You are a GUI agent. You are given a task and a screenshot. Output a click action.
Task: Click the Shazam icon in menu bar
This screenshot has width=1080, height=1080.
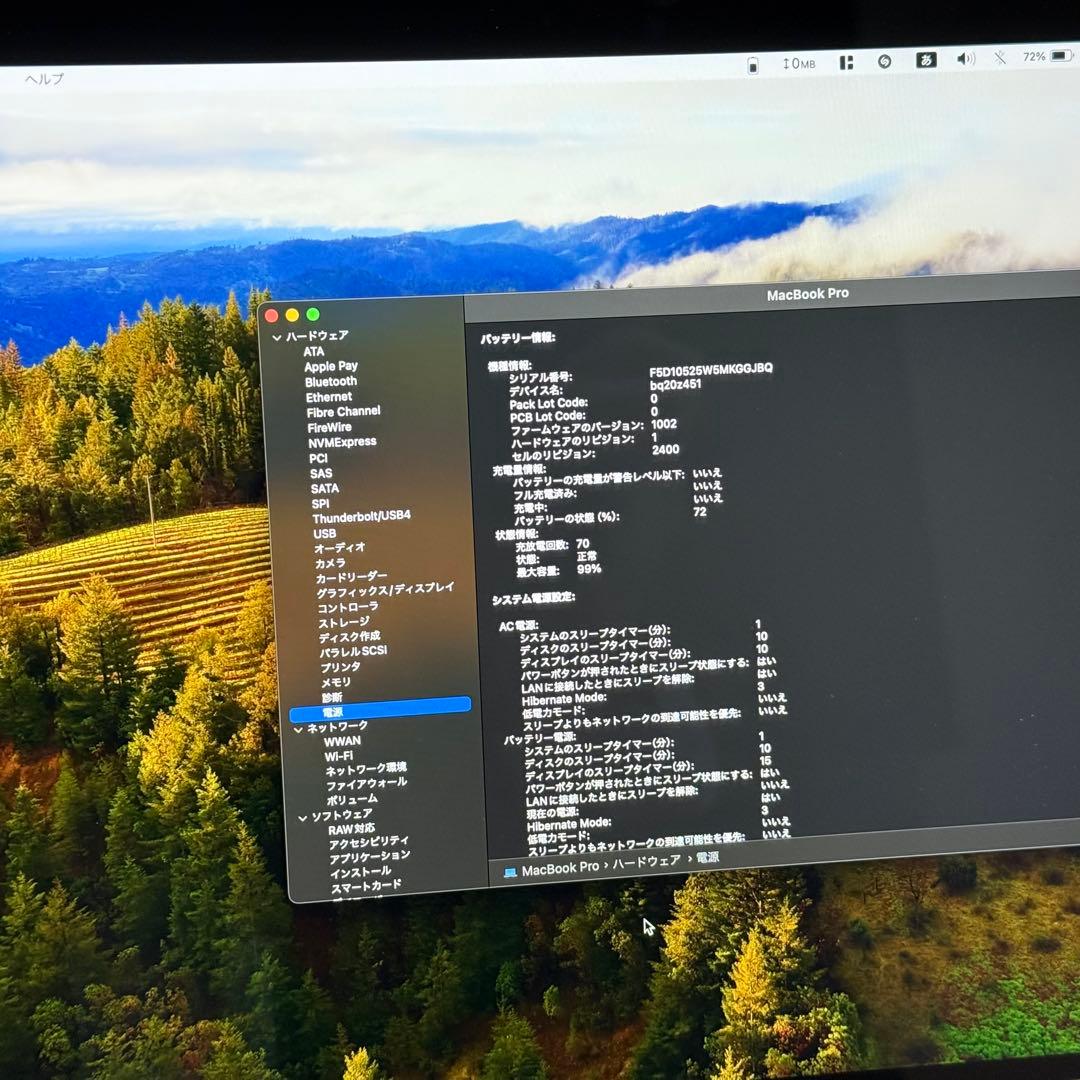point(884,62)
